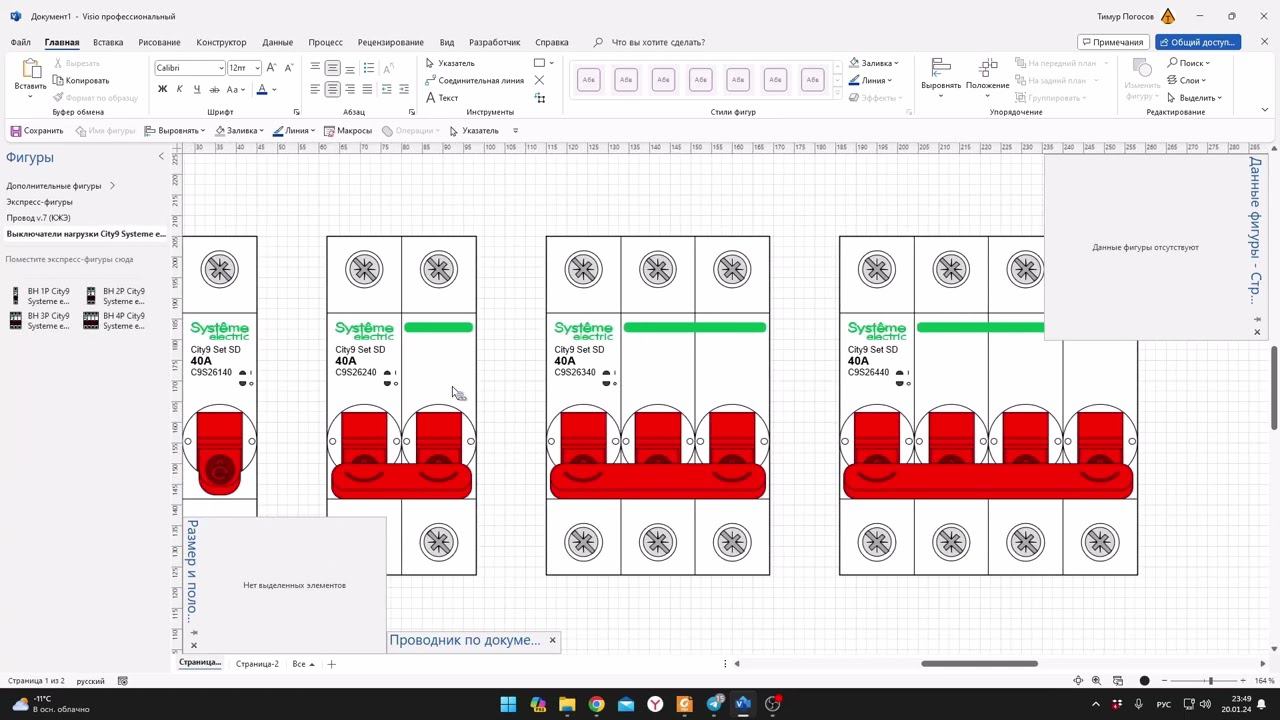Select the Текст text tool
Viewport: 1280px width, 720px height.
point(442,97)
